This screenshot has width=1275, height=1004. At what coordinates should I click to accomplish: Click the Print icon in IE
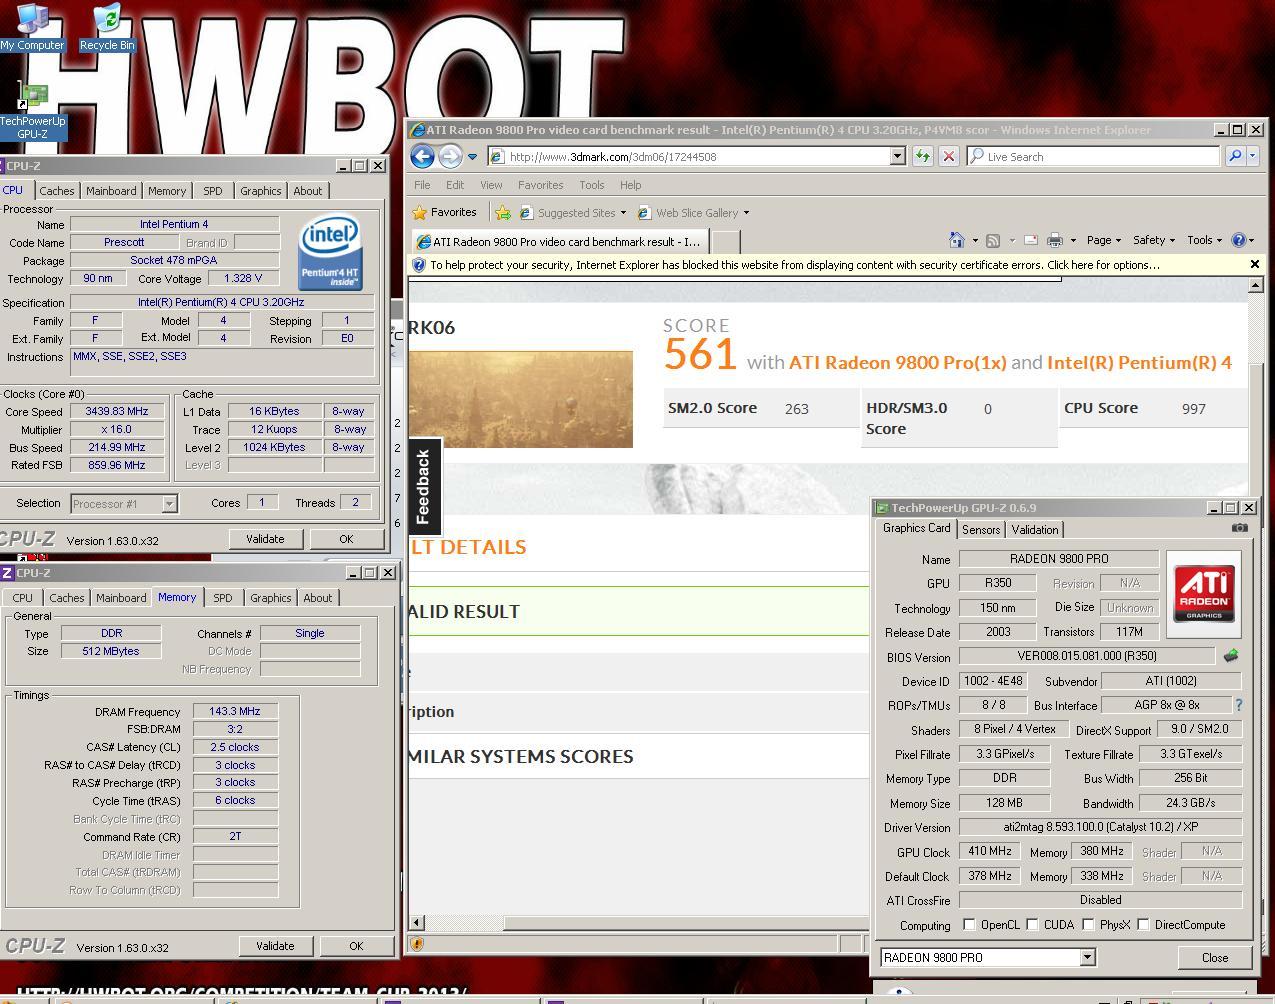1054,240
